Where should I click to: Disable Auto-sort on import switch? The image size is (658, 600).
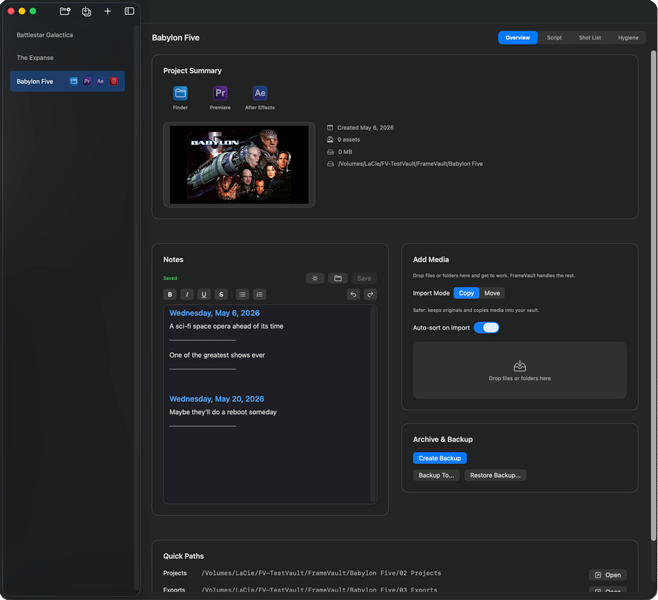[x=487, y=328]
